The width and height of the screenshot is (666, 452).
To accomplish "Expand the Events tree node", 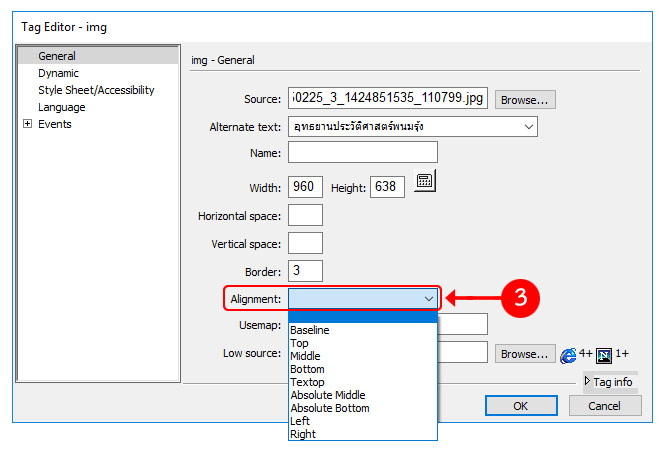I will click(x=27, y=125).
